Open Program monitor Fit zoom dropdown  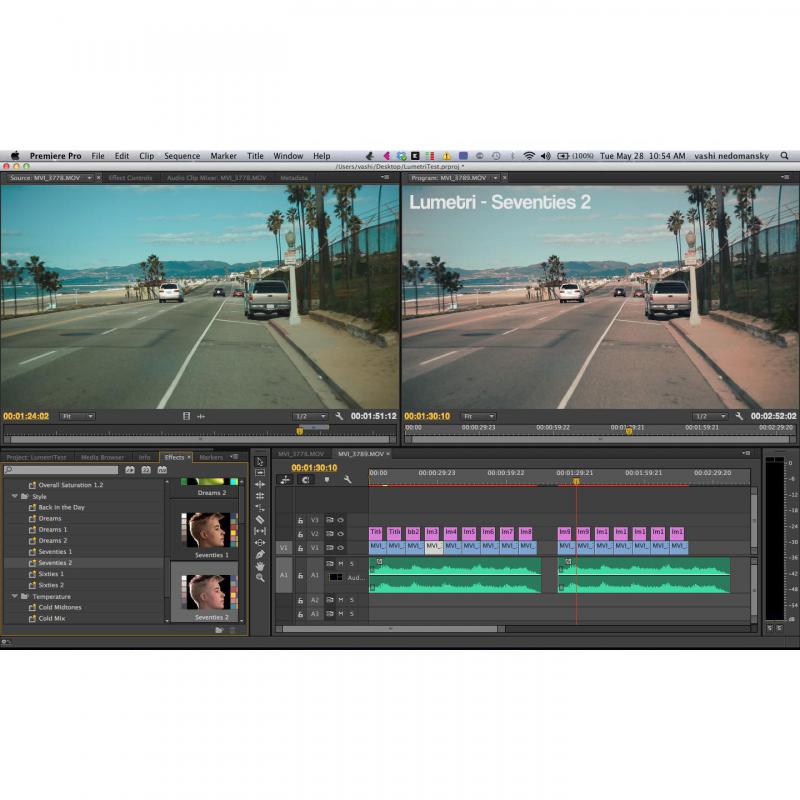(478, 416)
